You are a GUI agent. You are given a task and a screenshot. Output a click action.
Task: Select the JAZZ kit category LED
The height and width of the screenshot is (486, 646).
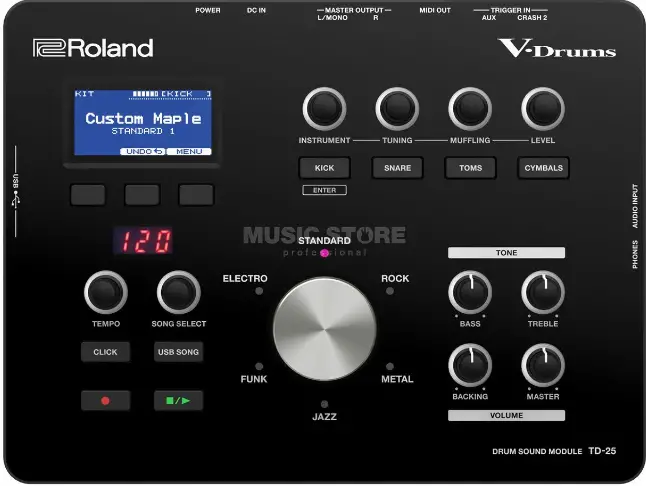324,404
